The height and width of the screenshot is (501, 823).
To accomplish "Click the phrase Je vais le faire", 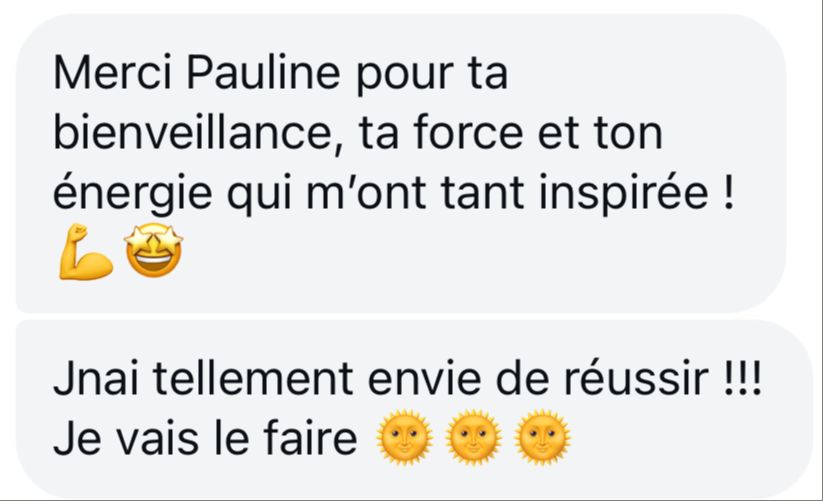I will [205, 438].
